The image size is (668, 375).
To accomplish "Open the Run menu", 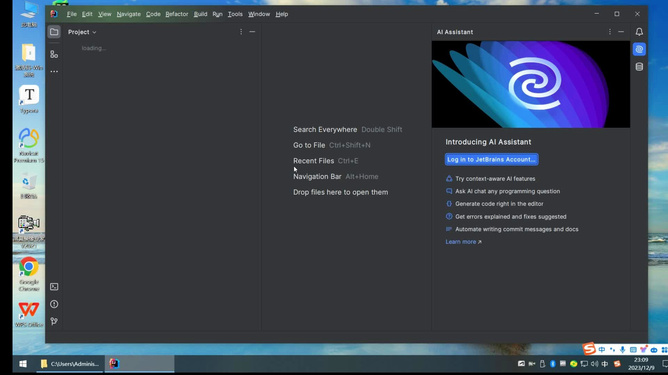I will (x=217, y=14).
